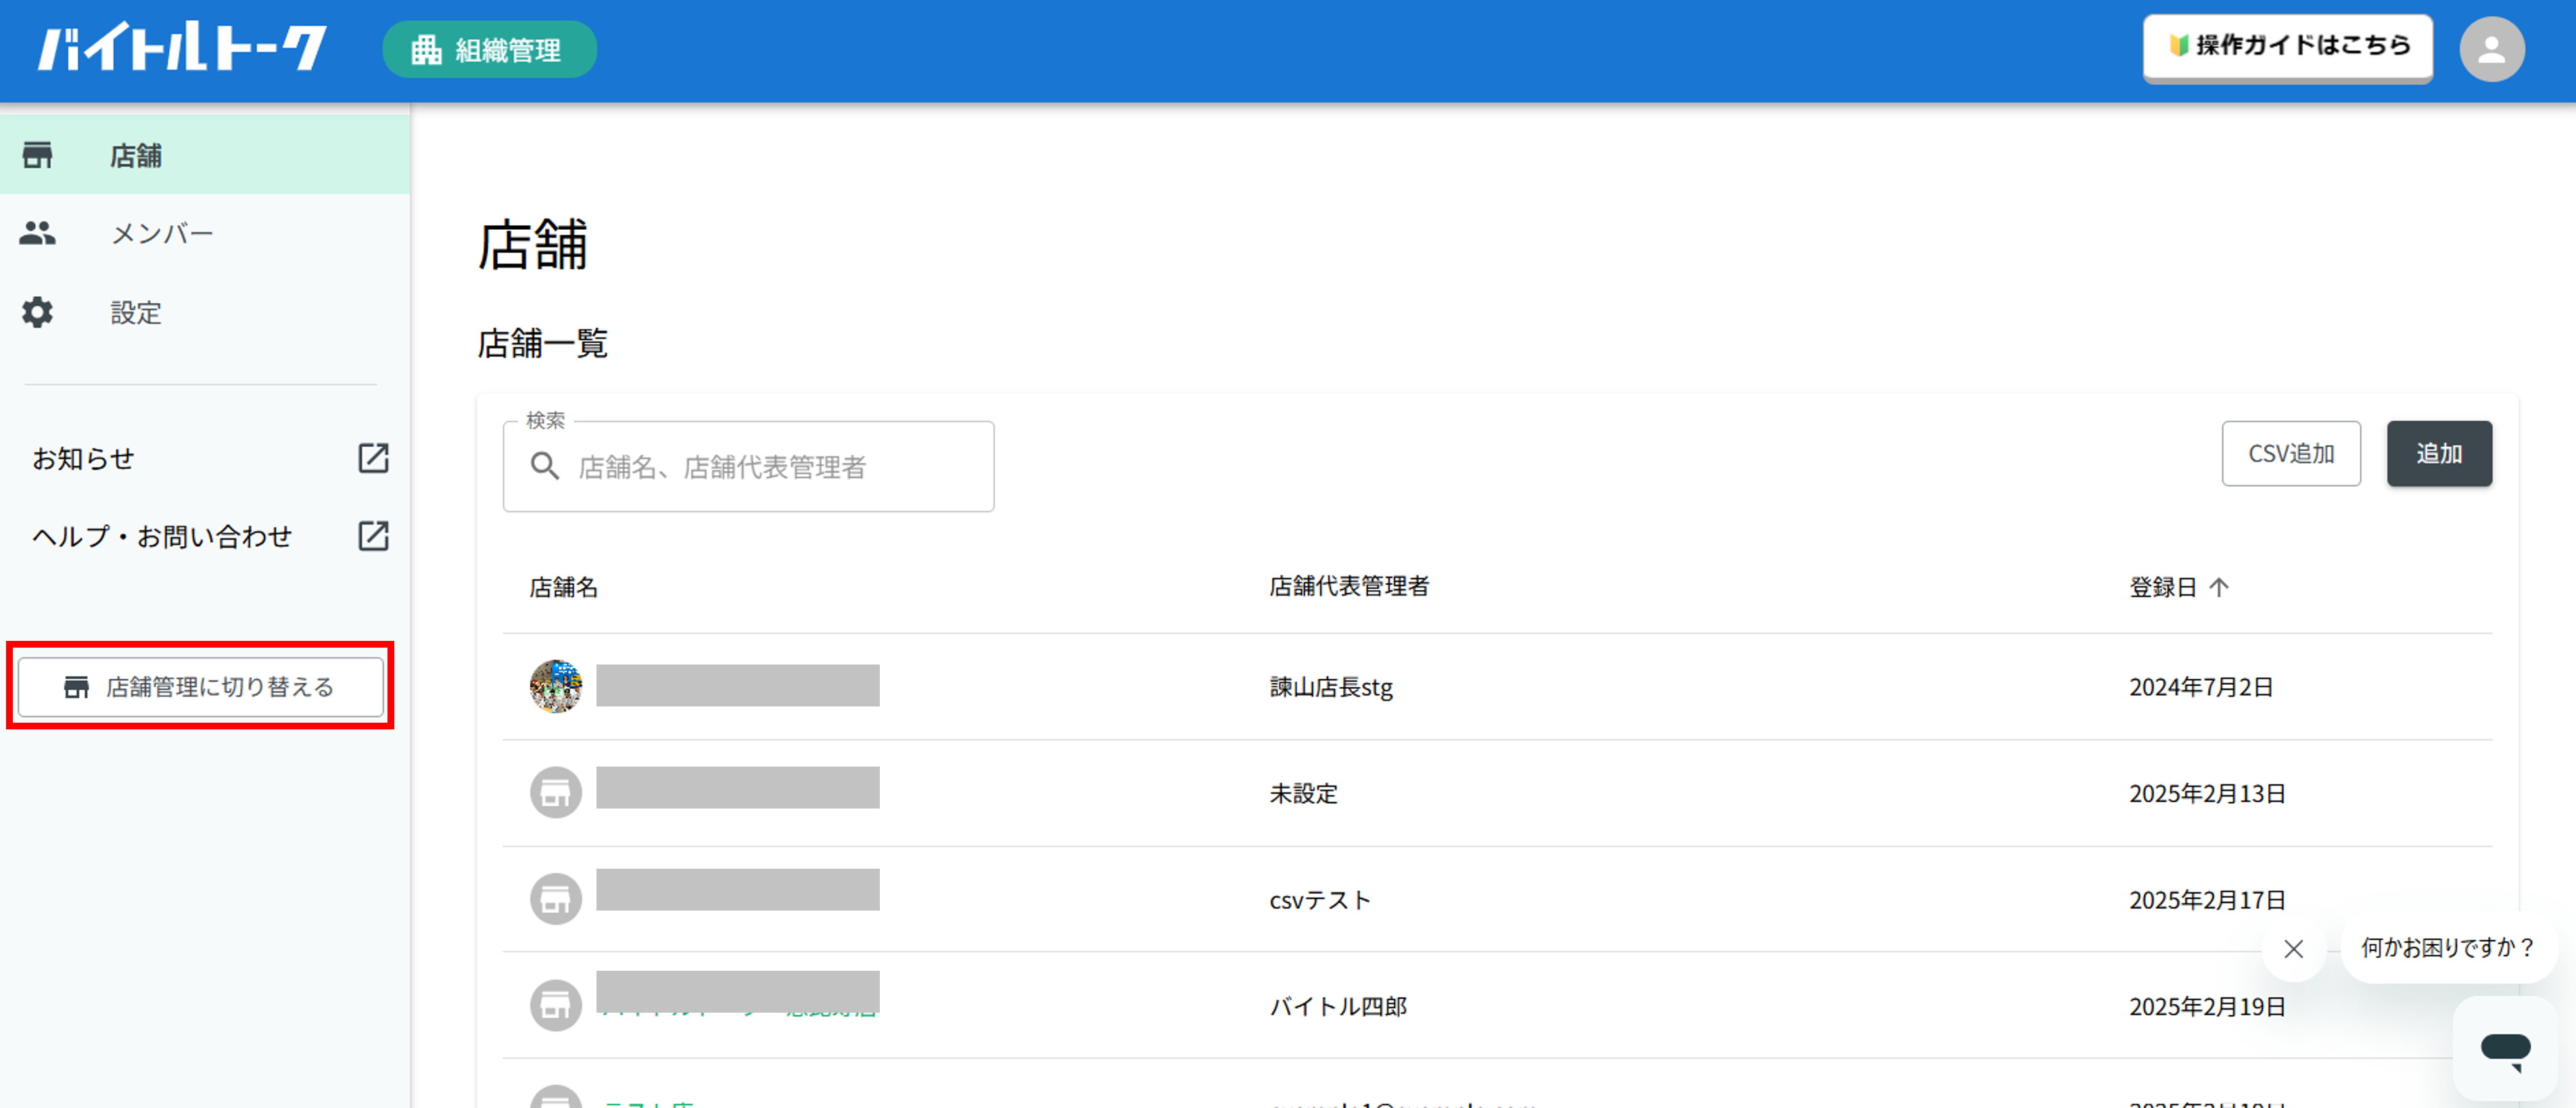Click the CSV追加 button

pos(2291,454)
